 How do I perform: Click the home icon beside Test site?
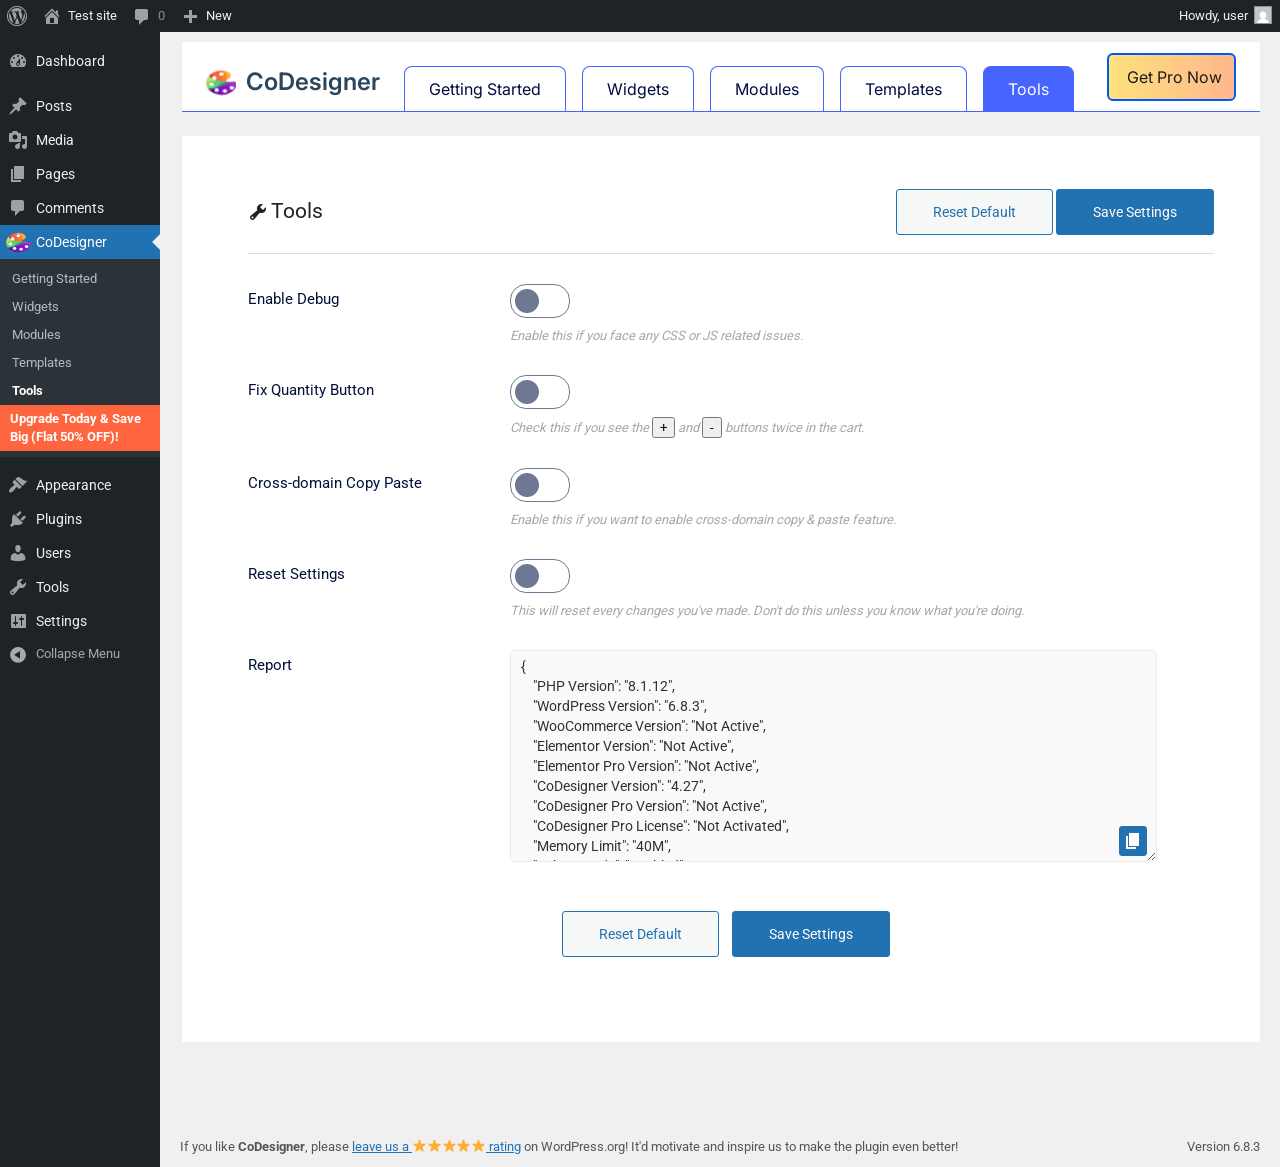[52, 16]
